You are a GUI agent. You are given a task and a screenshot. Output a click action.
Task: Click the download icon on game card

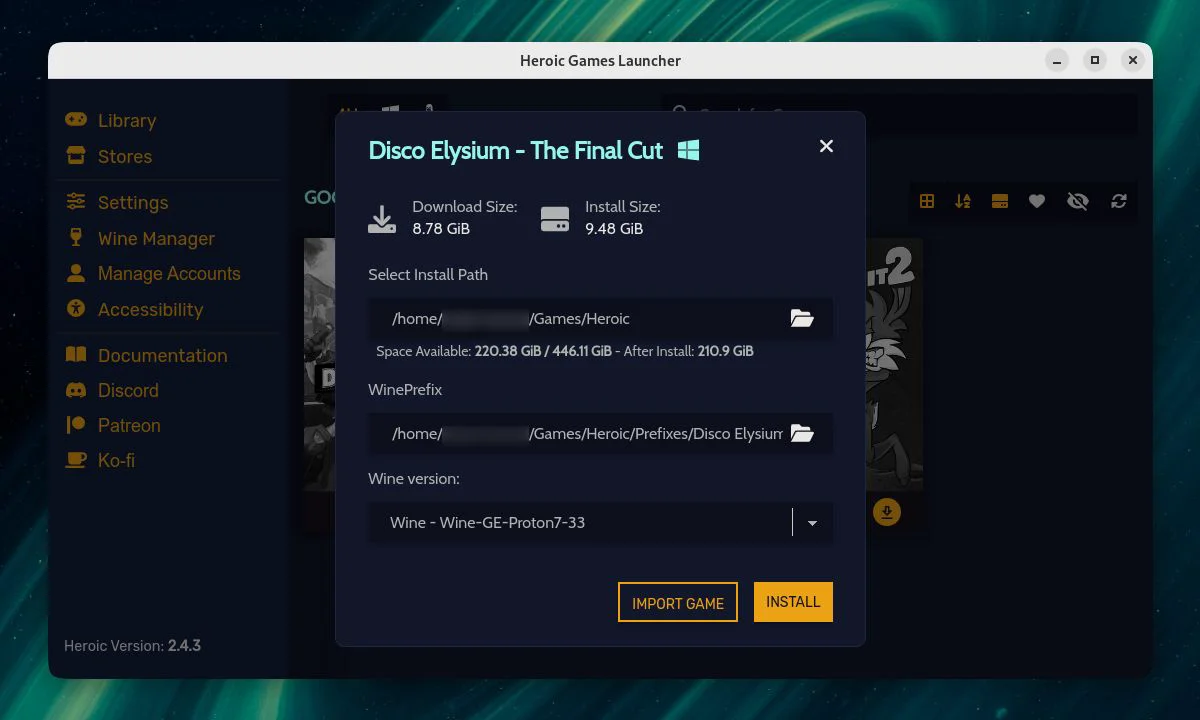point(887,512)
